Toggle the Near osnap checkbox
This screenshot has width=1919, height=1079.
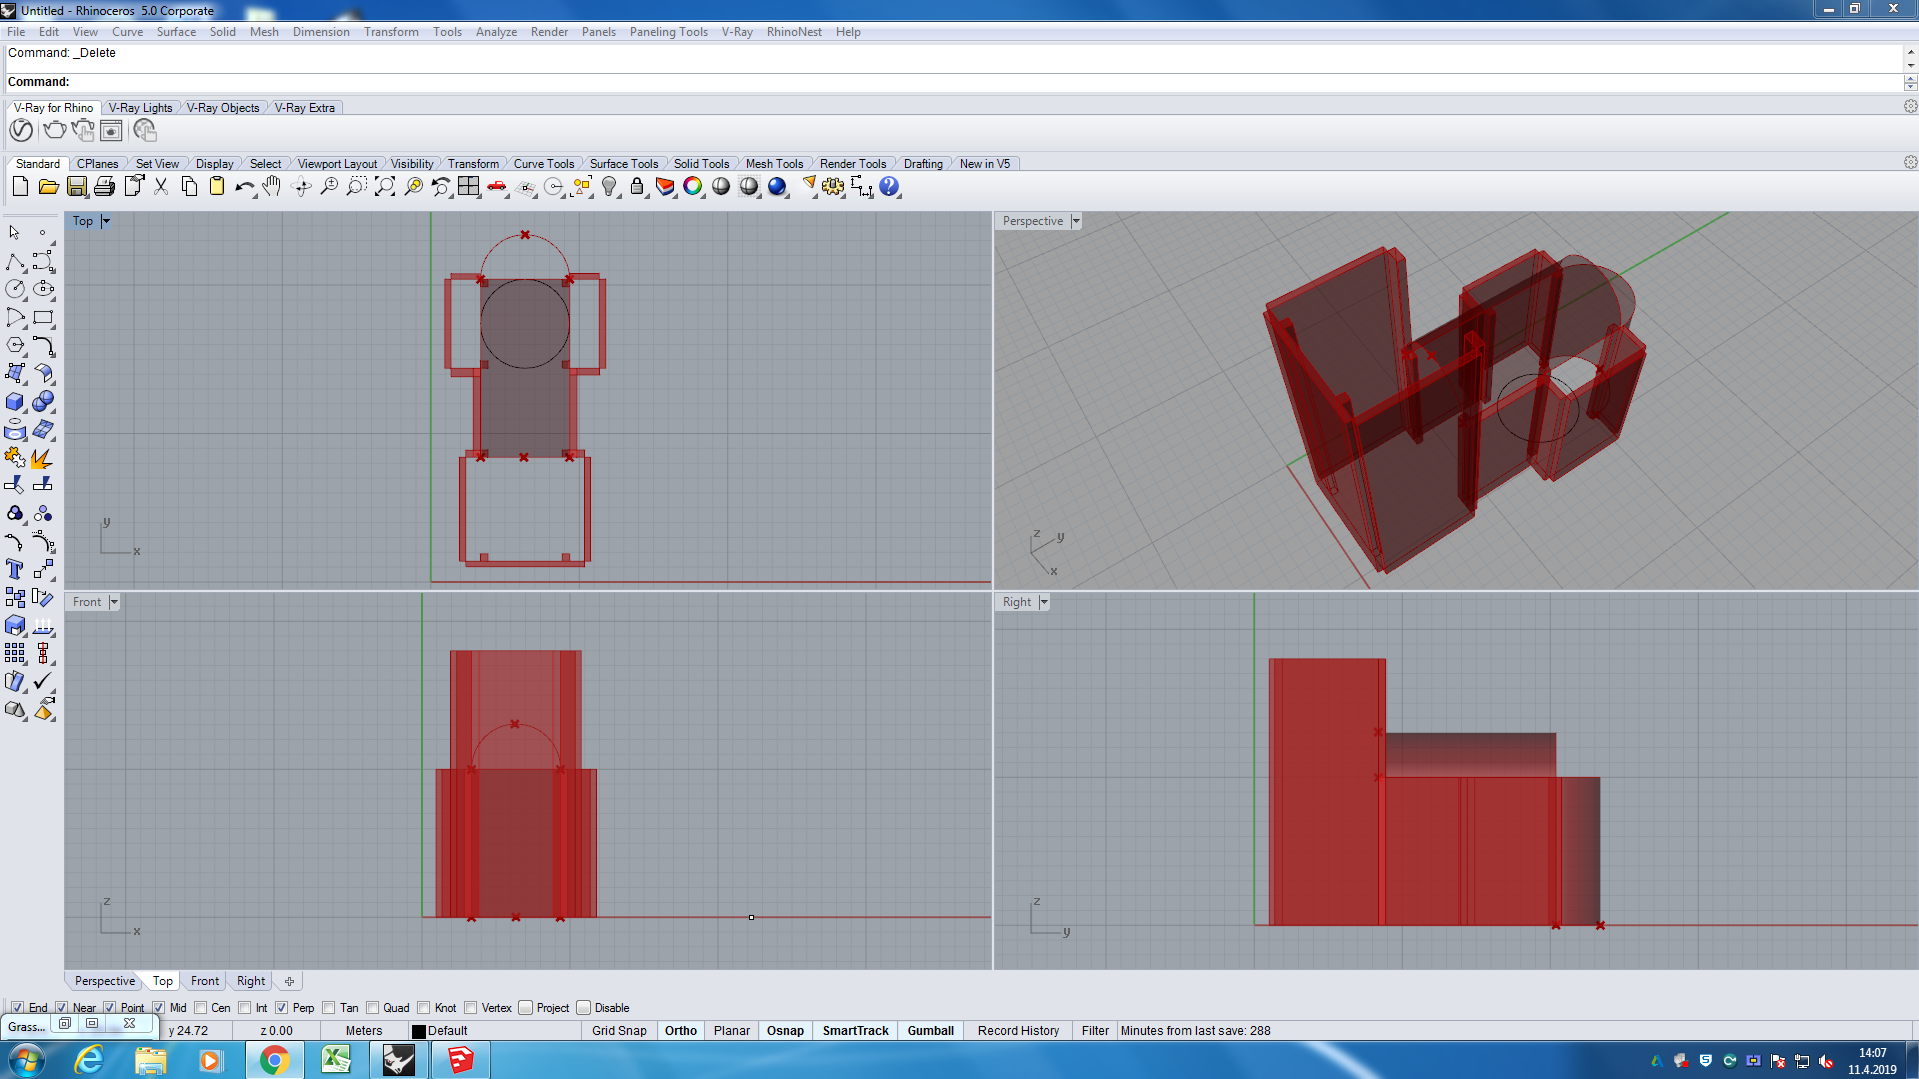[x=61, y=1008]
